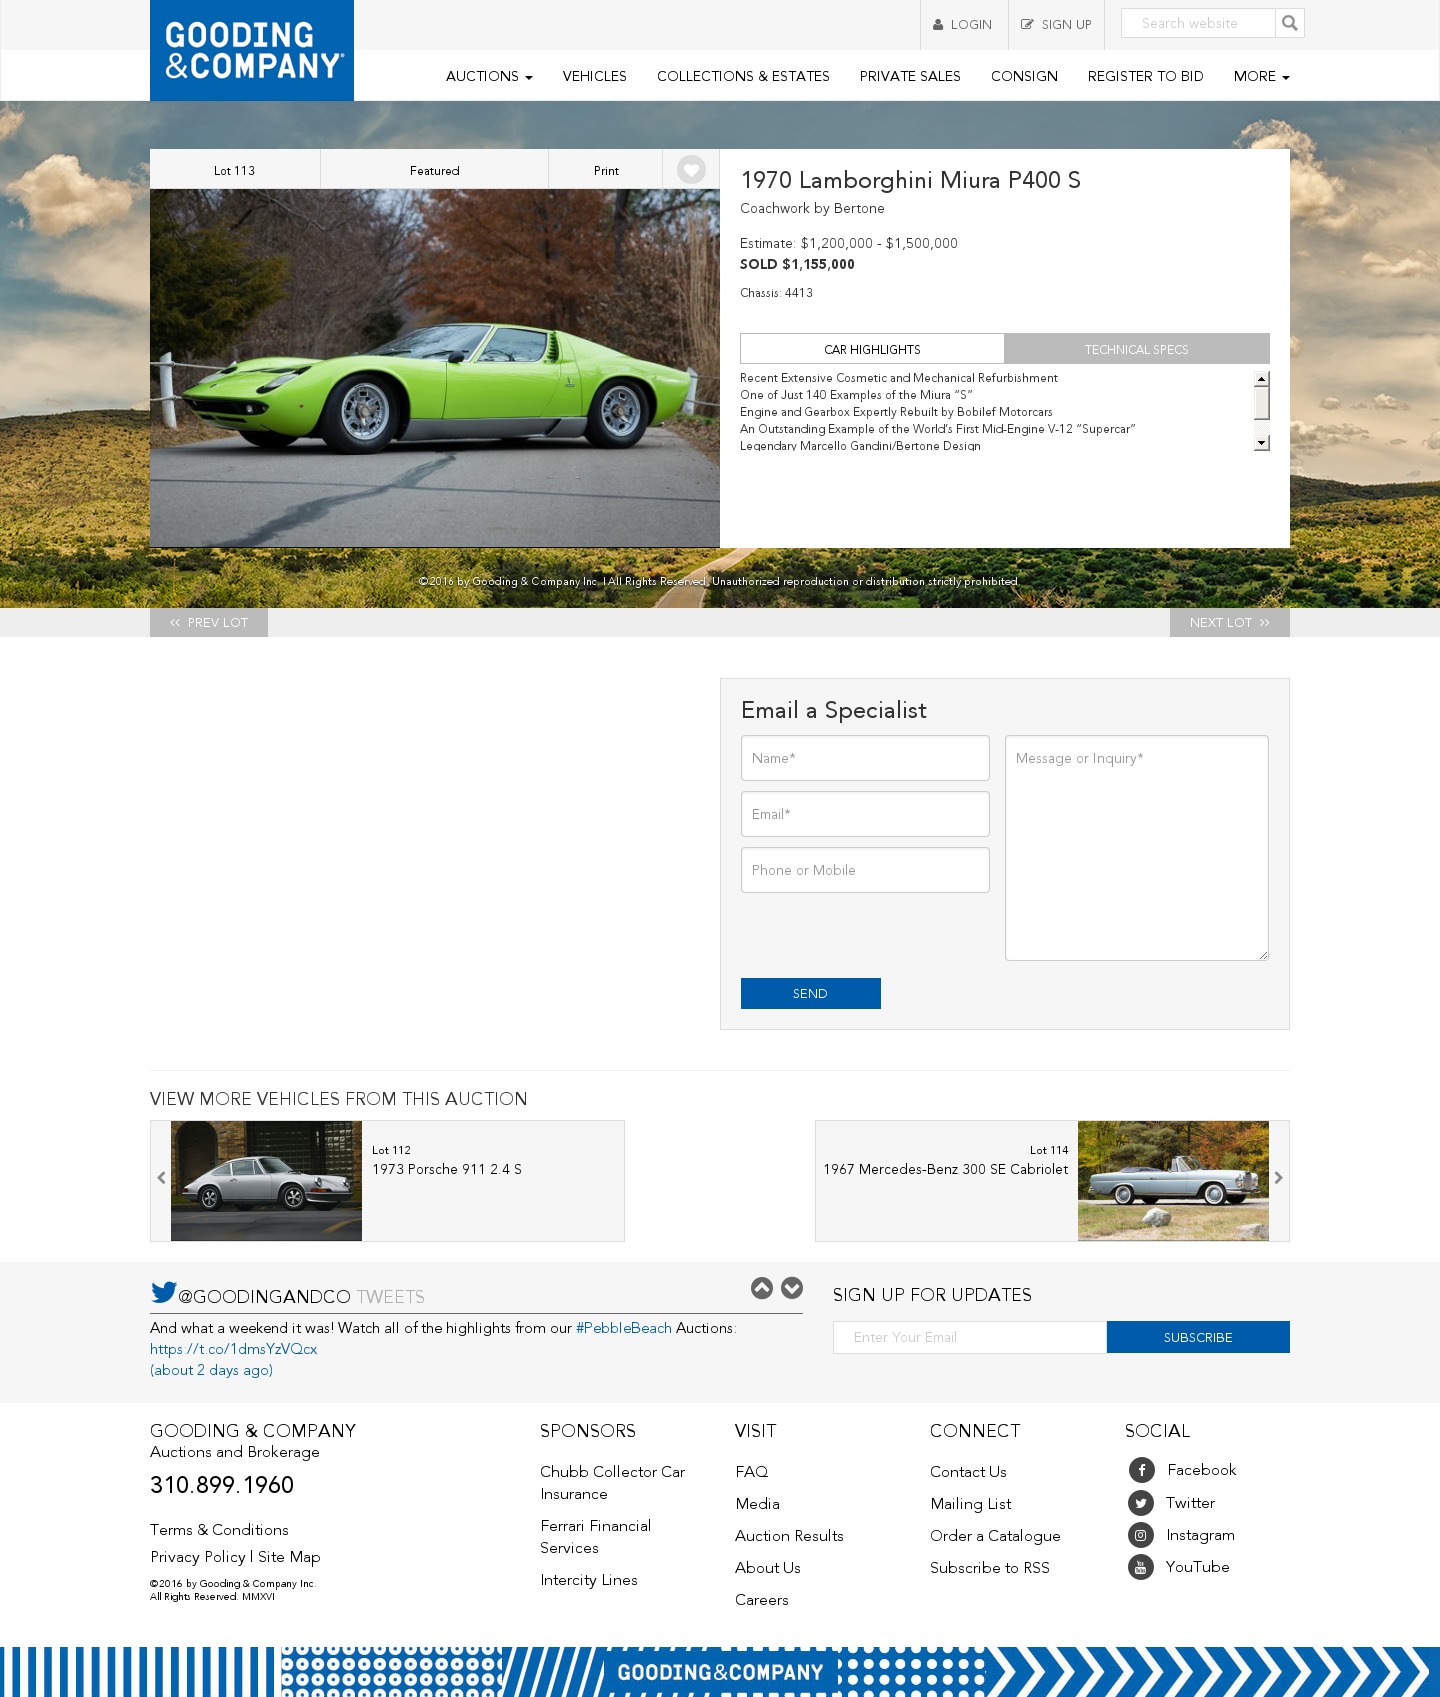Click highlights scrollbar up arrow

tap(1262, 378)
